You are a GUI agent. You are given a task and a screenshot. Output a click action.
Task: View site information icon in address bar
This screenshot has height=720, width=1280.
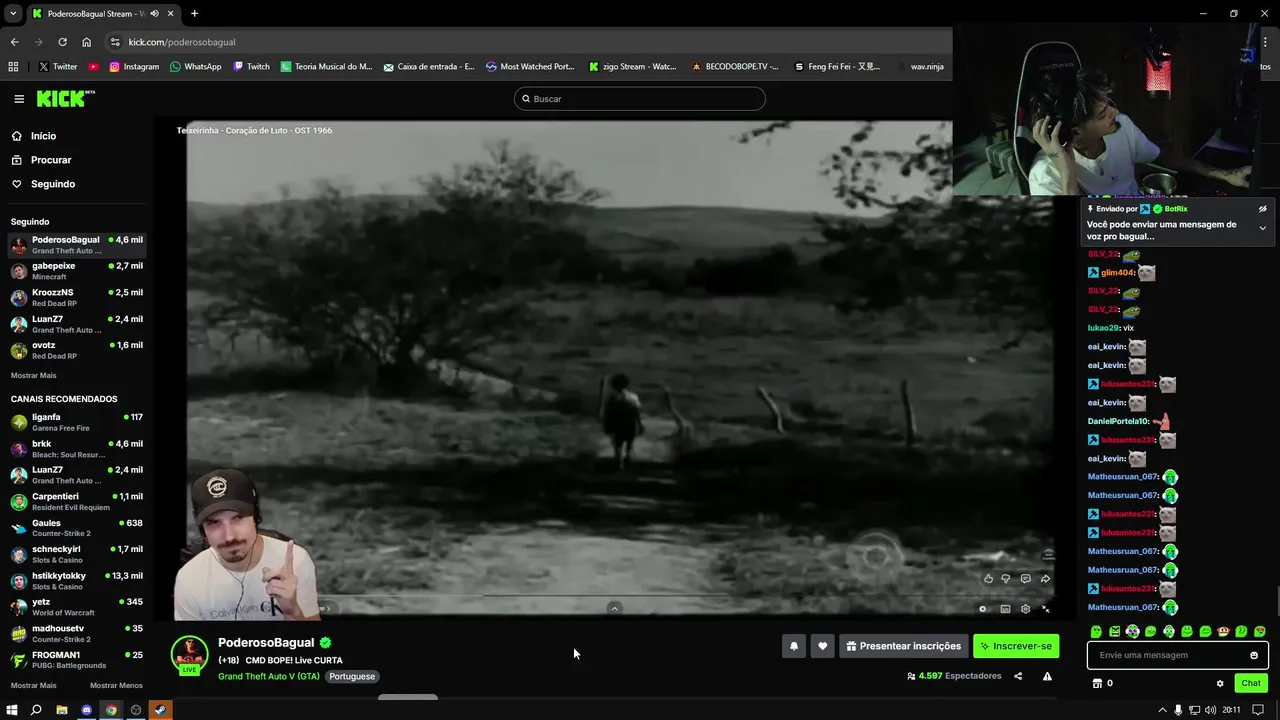115,42
